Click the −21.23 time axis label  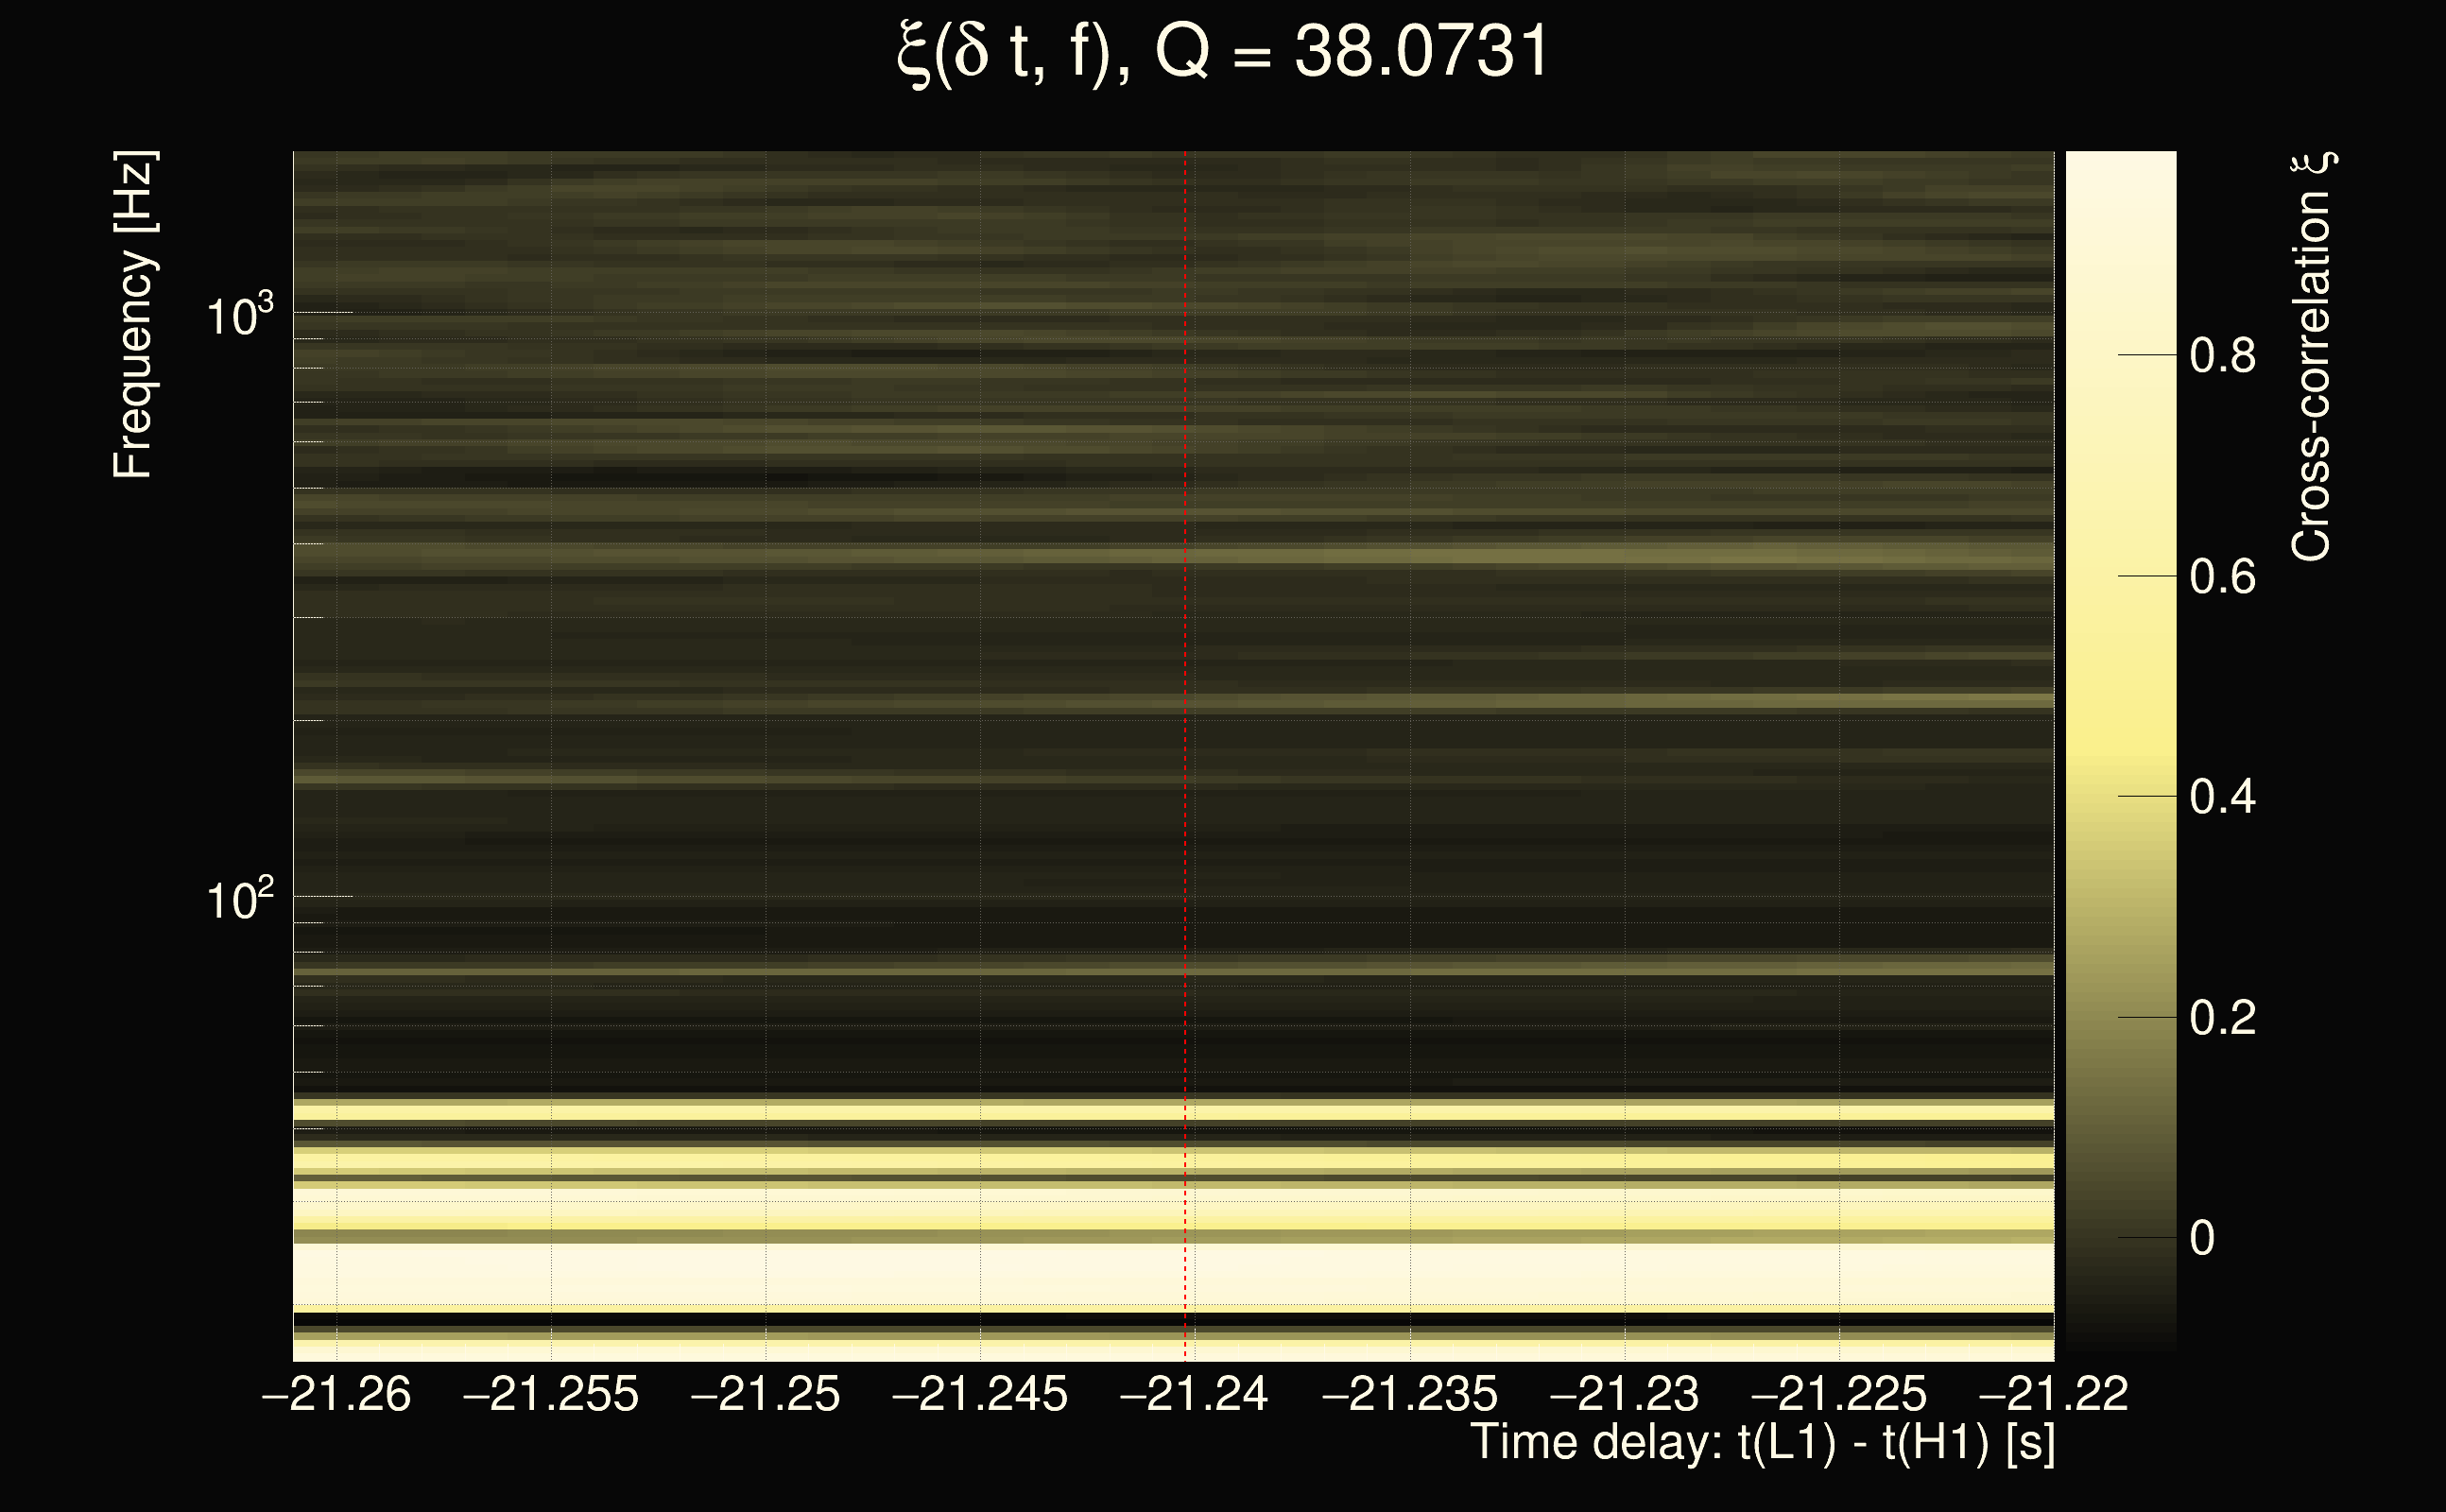[1624, 1394]
